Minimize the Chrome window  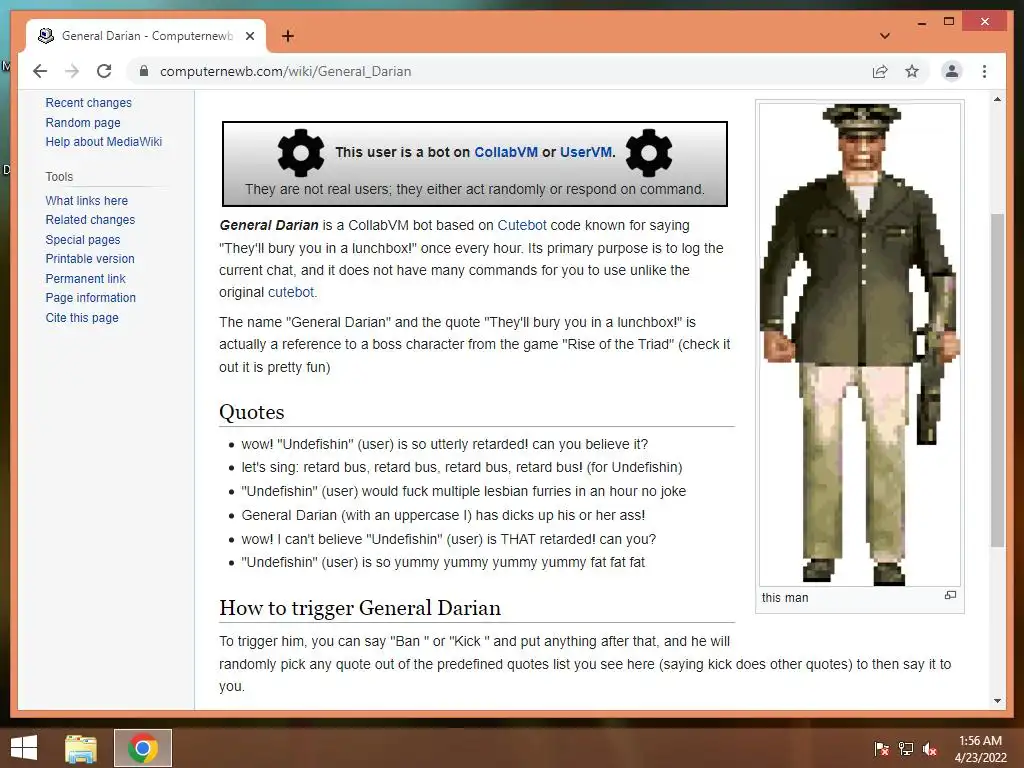pos(921,22)
